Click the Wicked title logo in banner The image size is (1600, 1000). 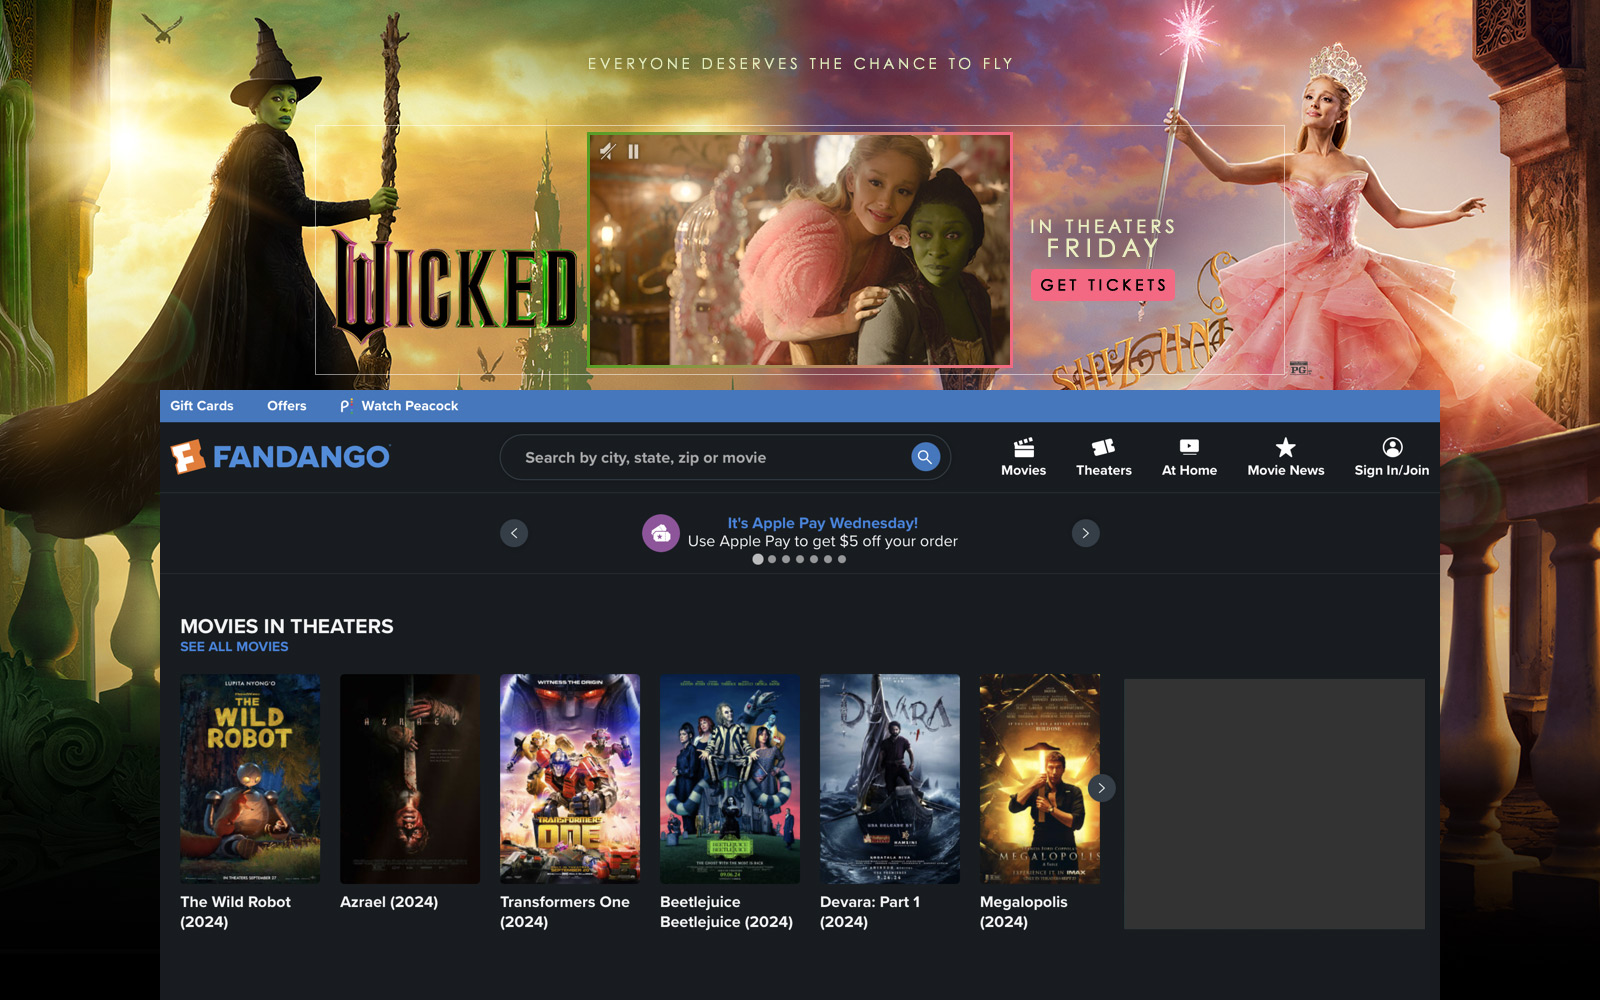click(456, 288)
